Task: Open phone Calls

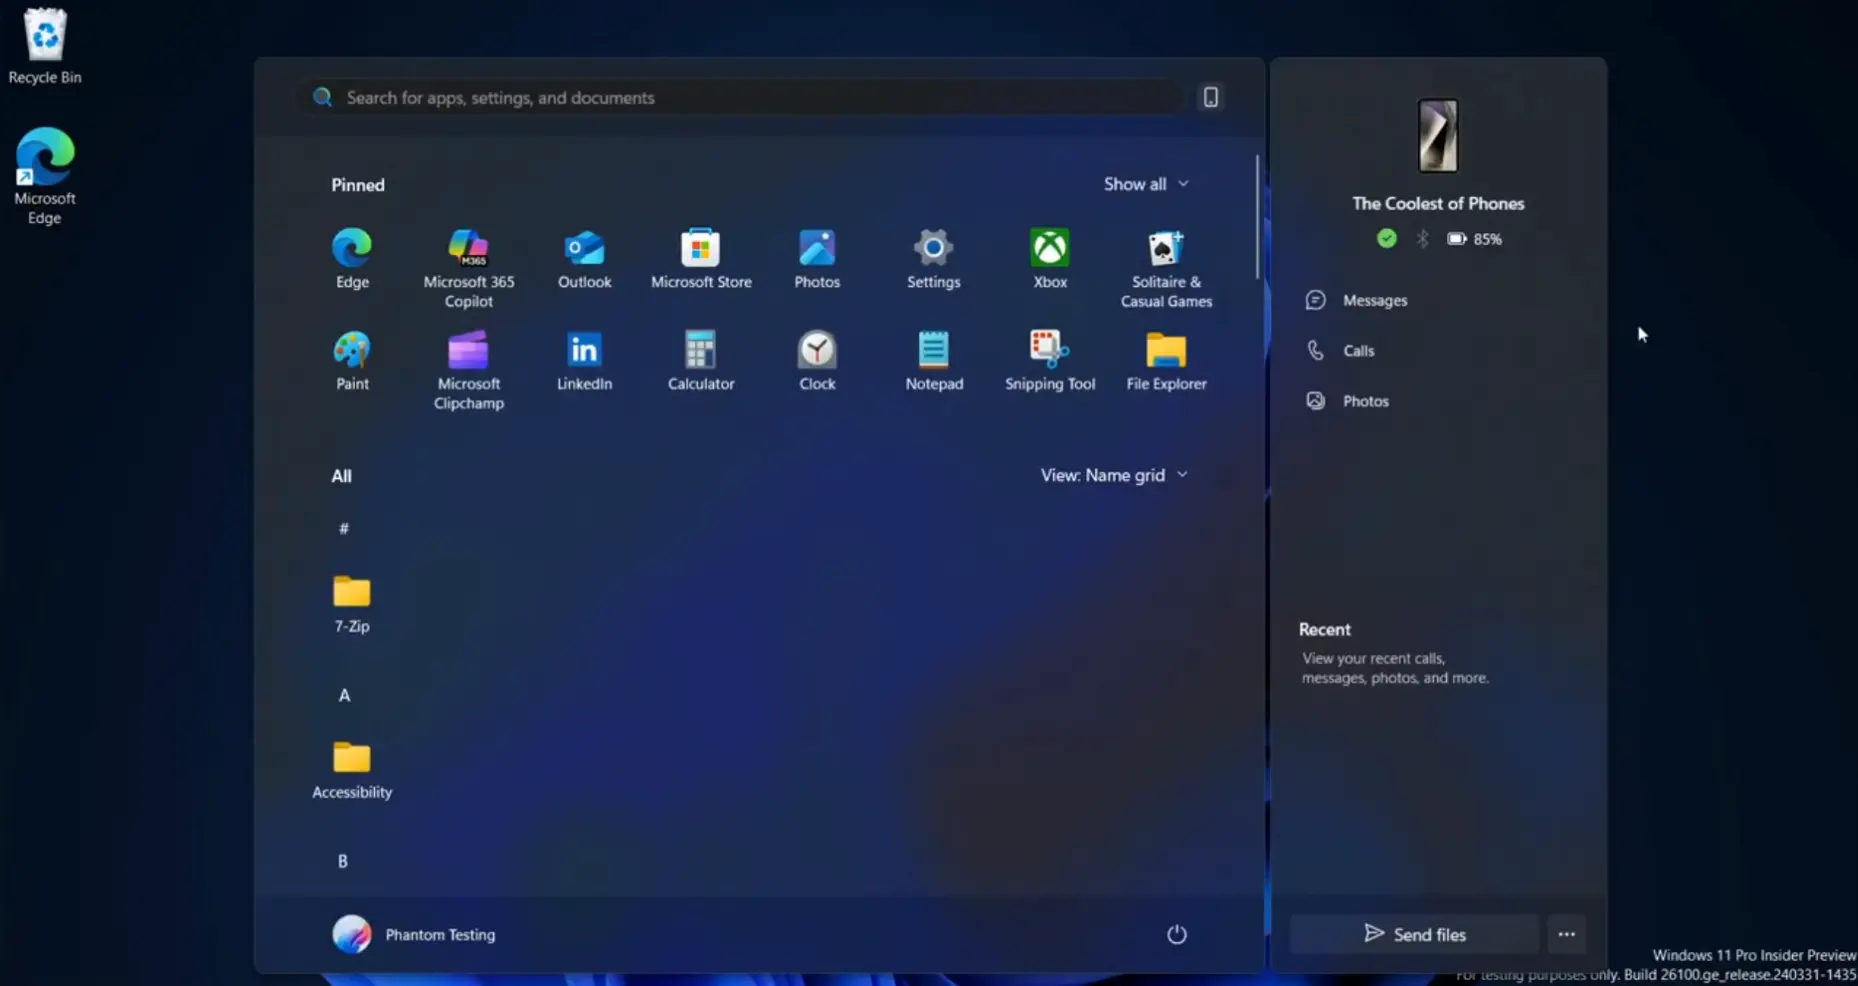Action: (1340, 350)
